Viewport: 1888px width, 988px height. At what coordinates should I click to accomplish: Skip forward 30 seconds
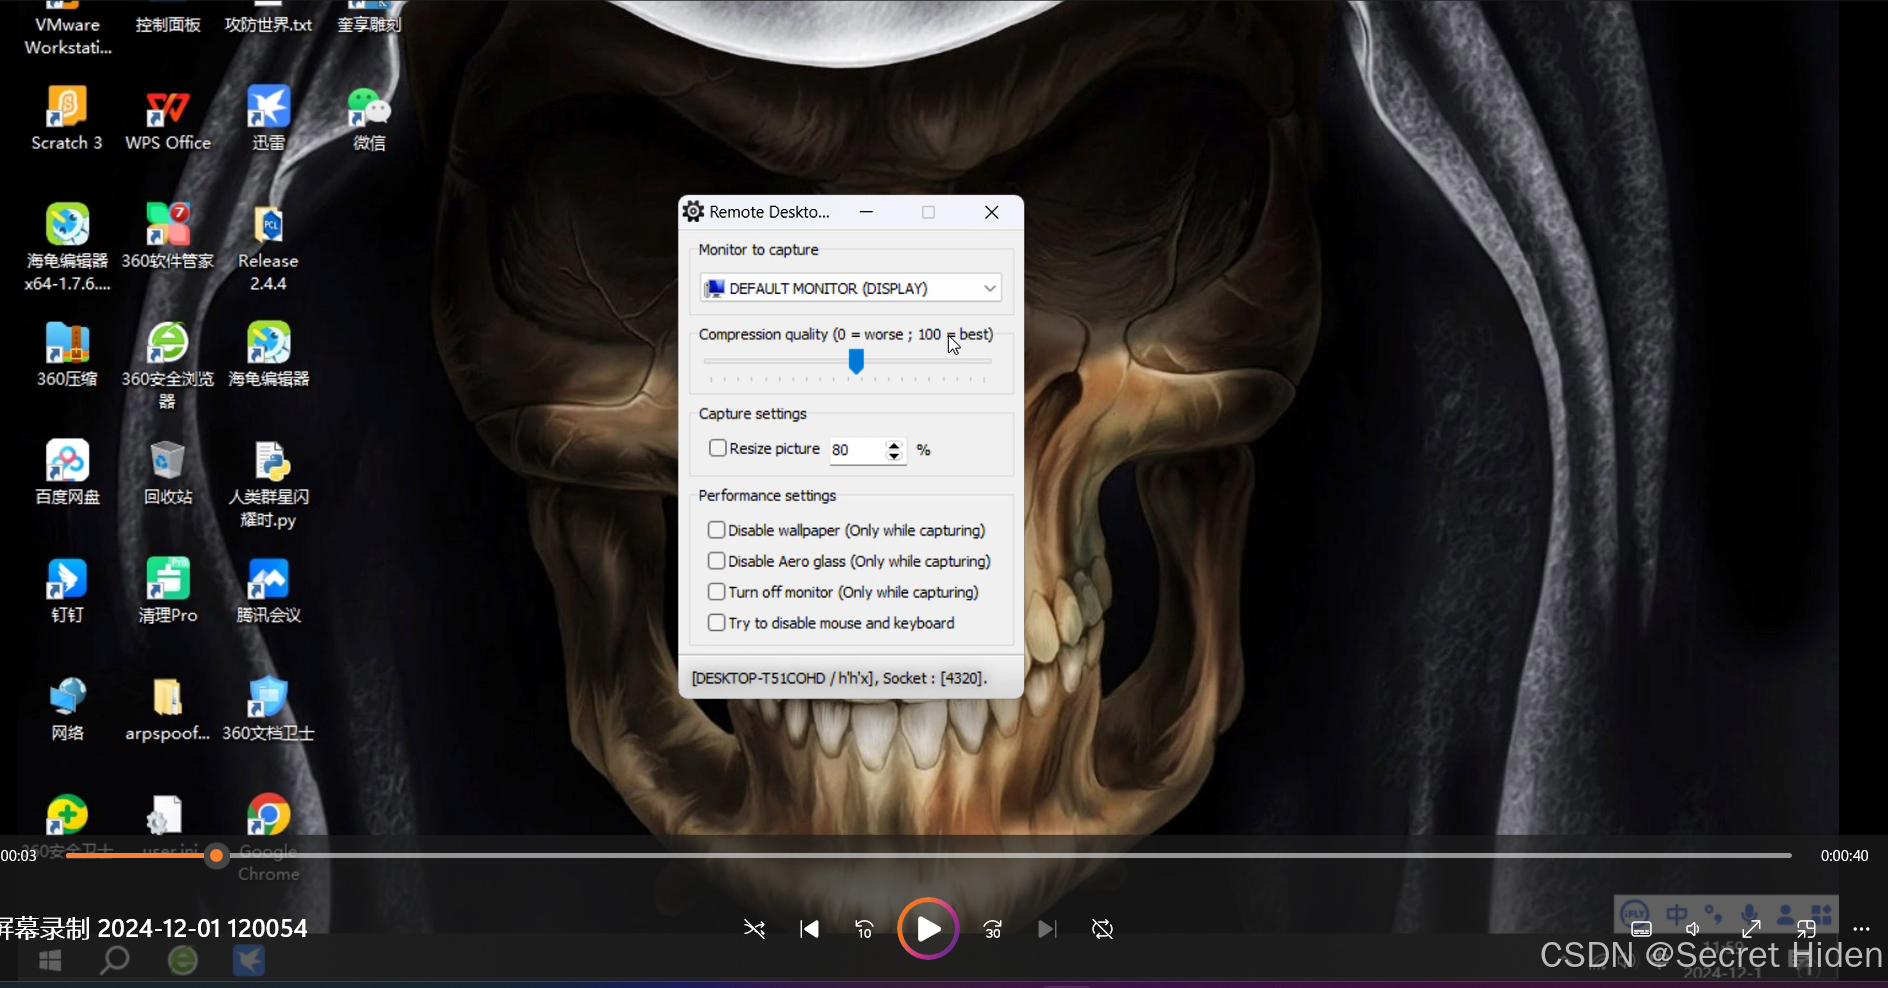[992, 929]
